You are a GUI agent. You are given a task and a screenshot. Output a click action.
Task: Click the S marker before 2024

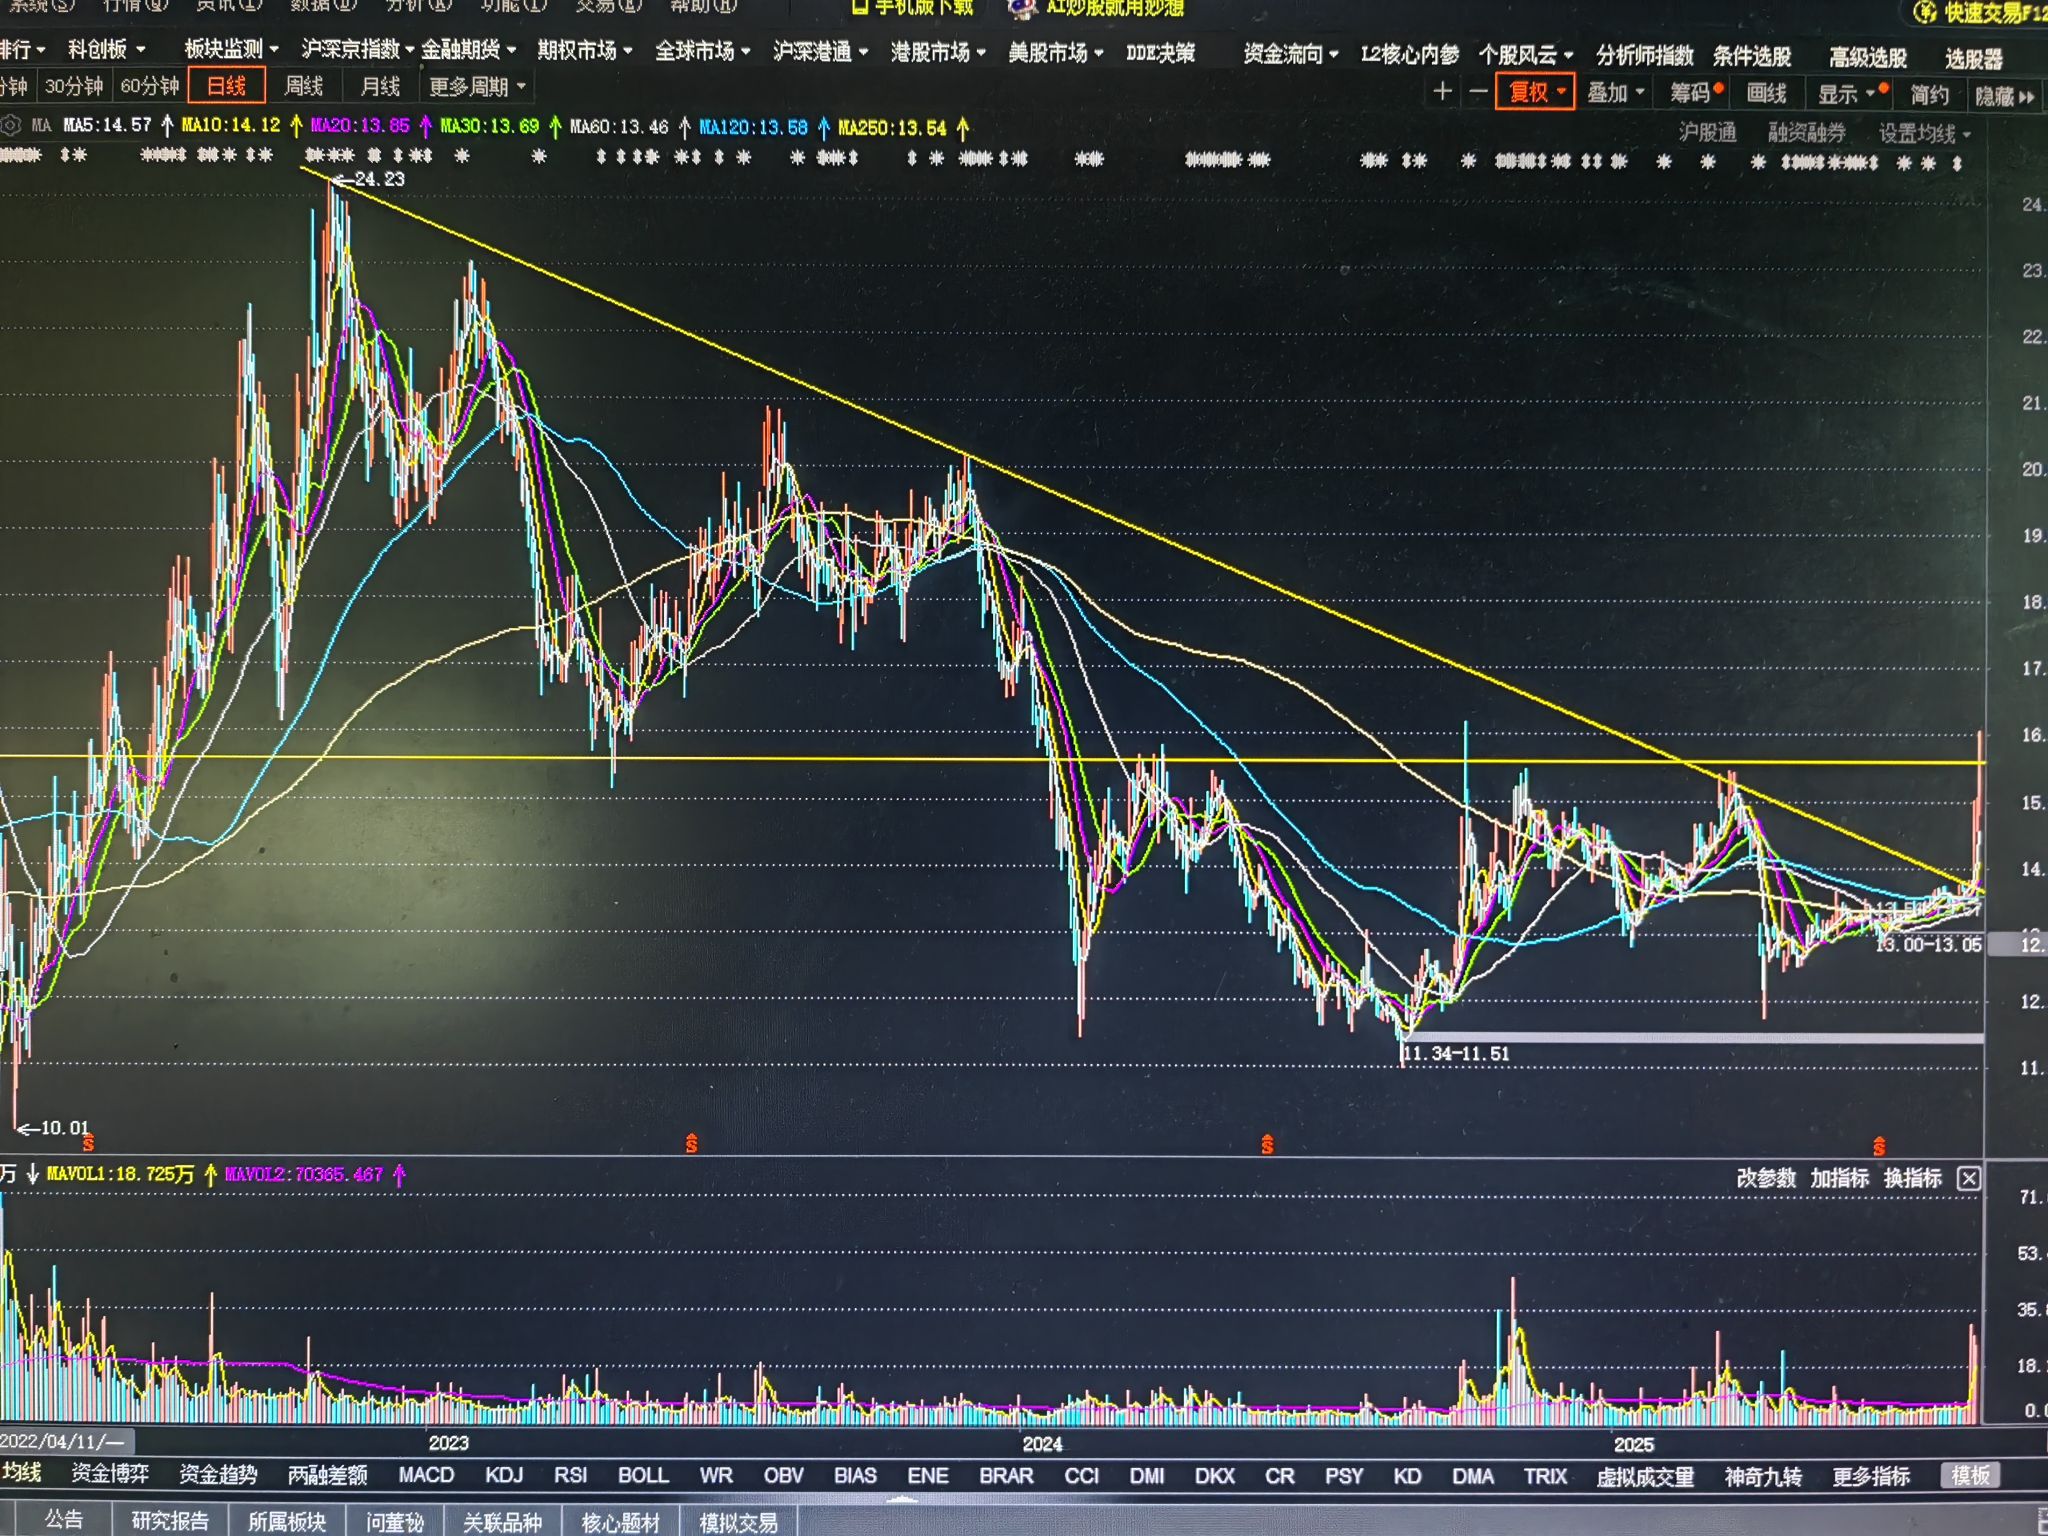[x=691, y=1143]
